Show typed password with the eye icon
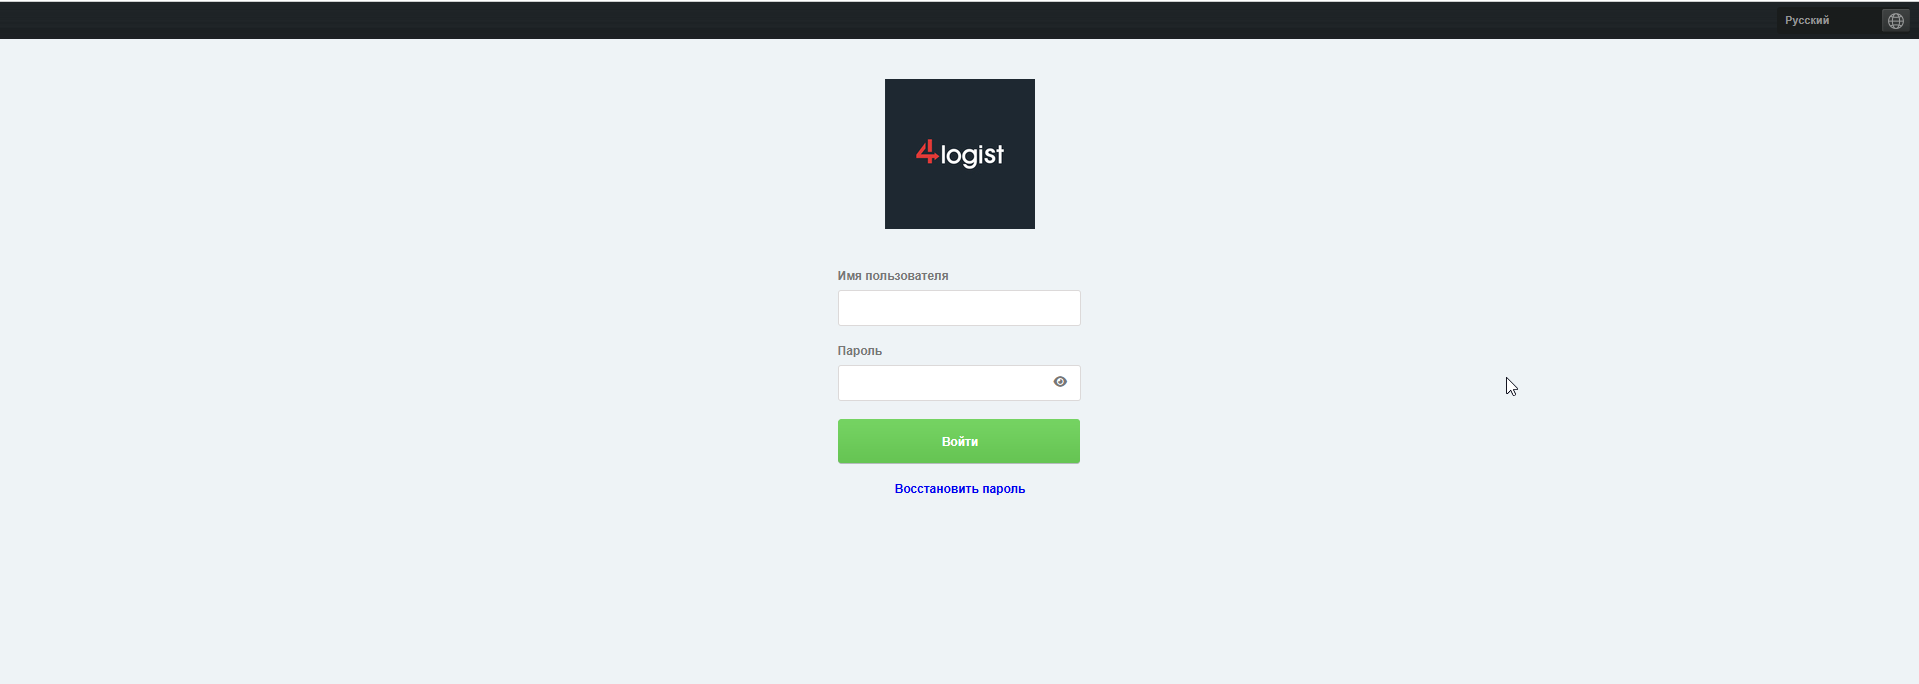The image size is (1919, 684). tap(1060, 382)
